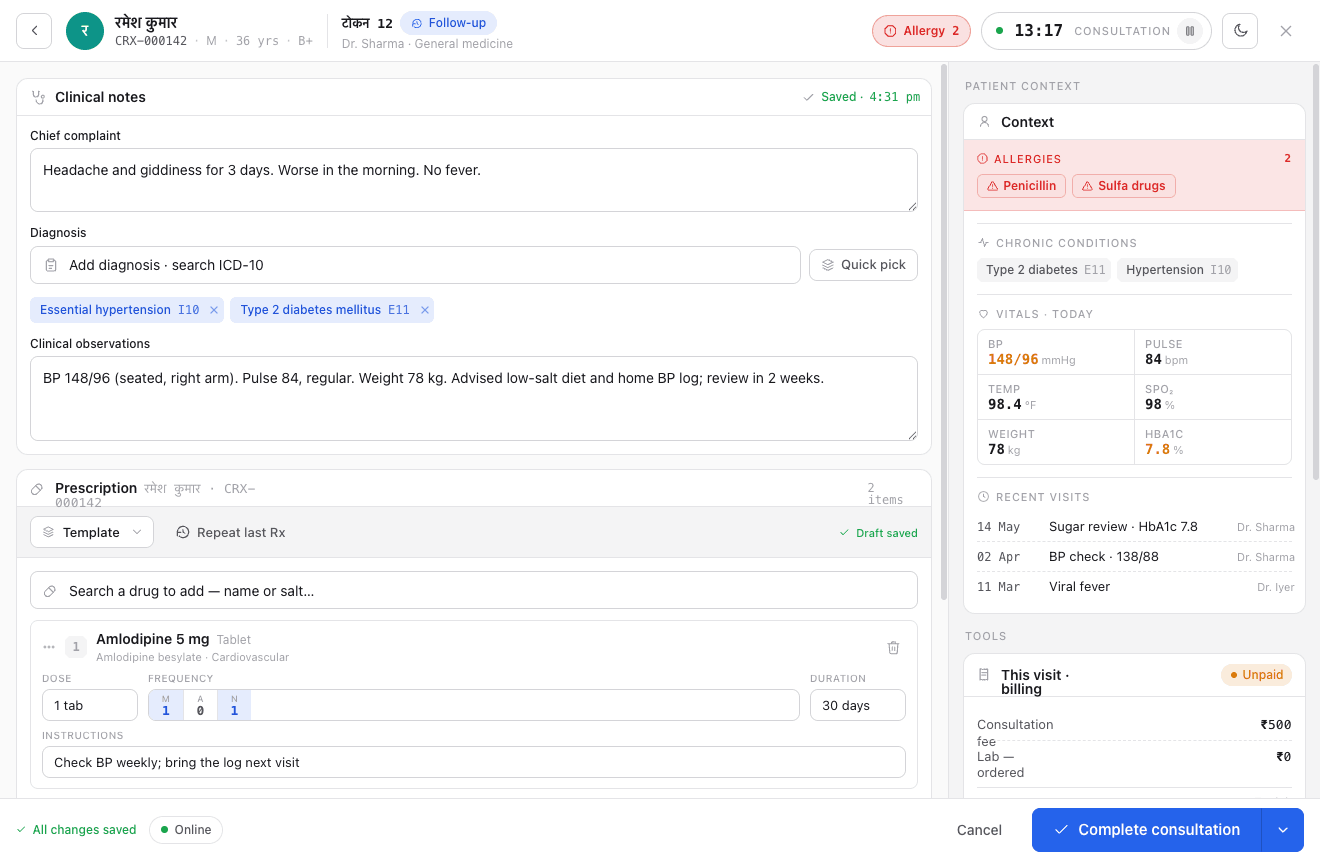Viewport: 1320px width, 860px height.
Task: Click the Saved 4:31 pm status
Action: point(861,97)
